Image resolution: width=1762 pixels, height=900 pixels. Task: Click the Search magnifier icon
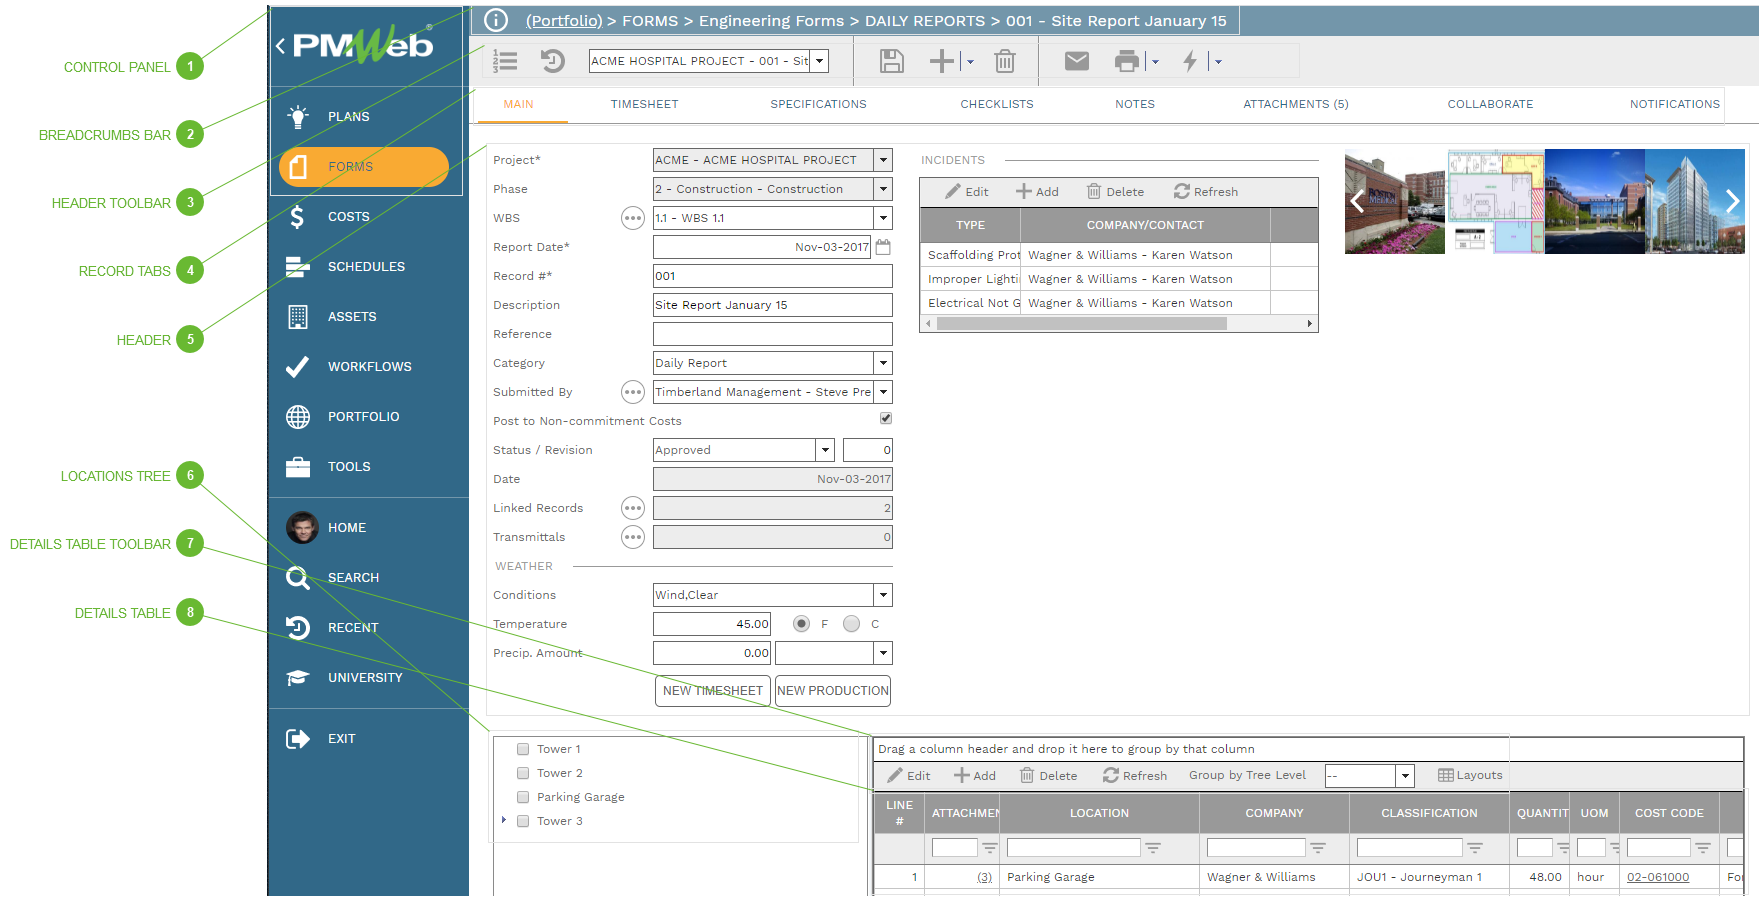(298, 578)
